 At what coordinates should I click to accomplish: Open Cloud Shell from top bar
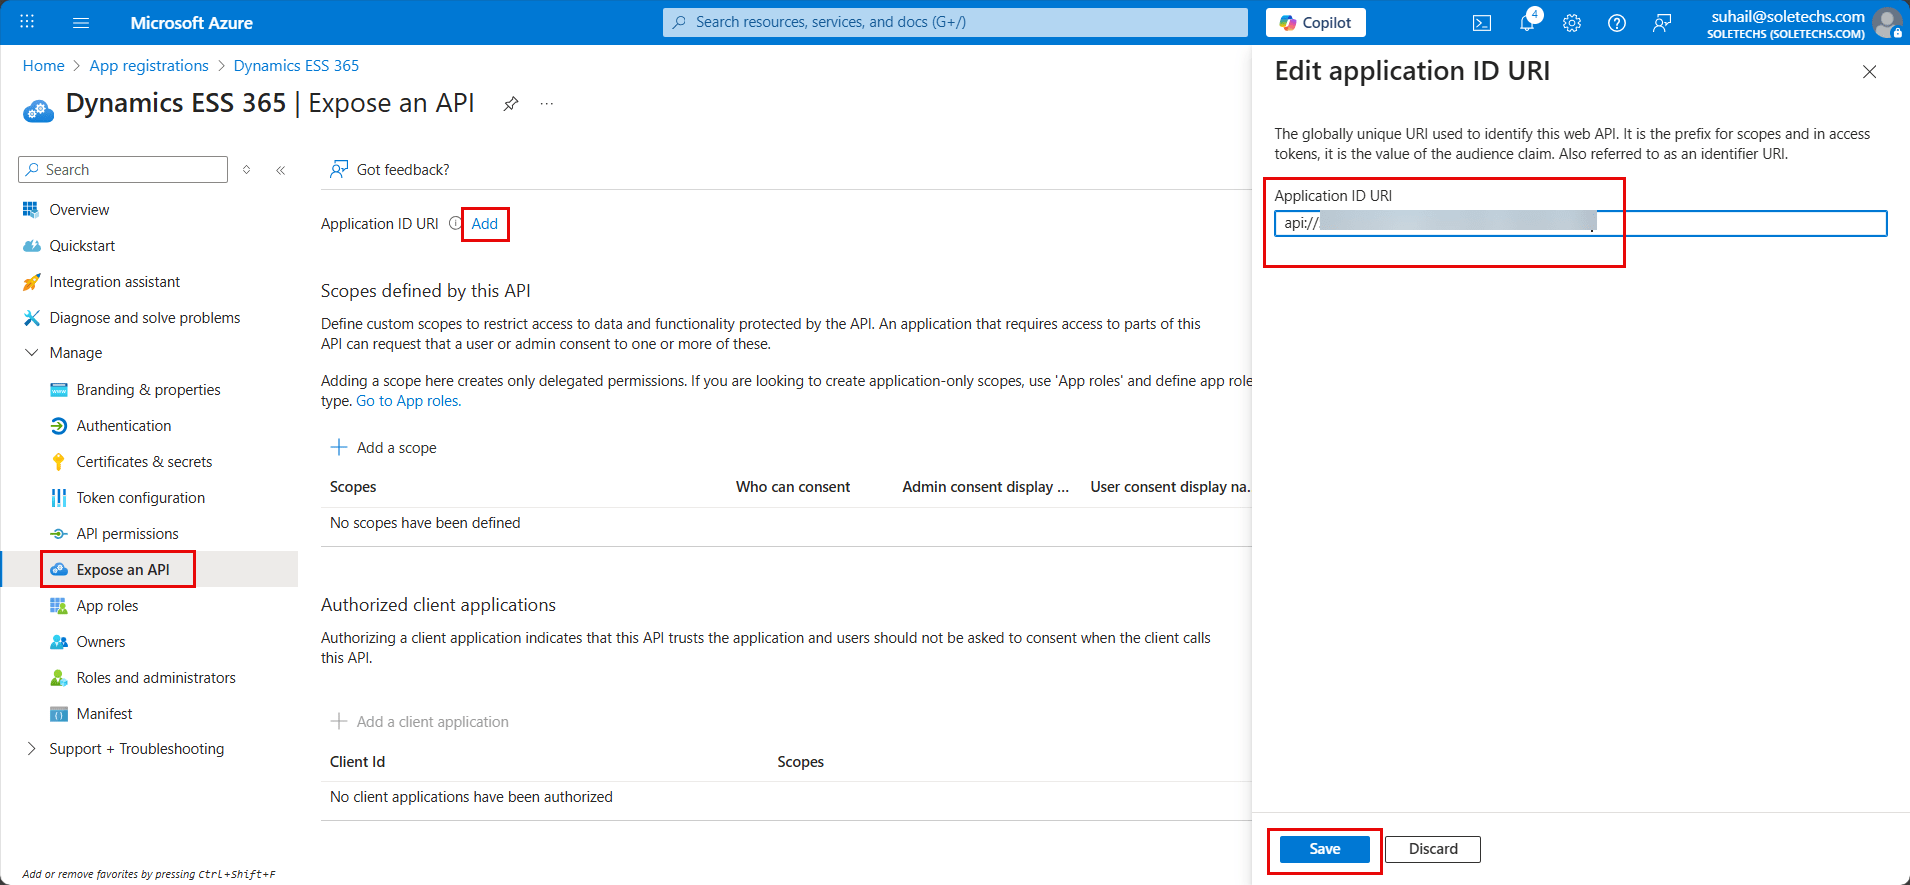1482,23
